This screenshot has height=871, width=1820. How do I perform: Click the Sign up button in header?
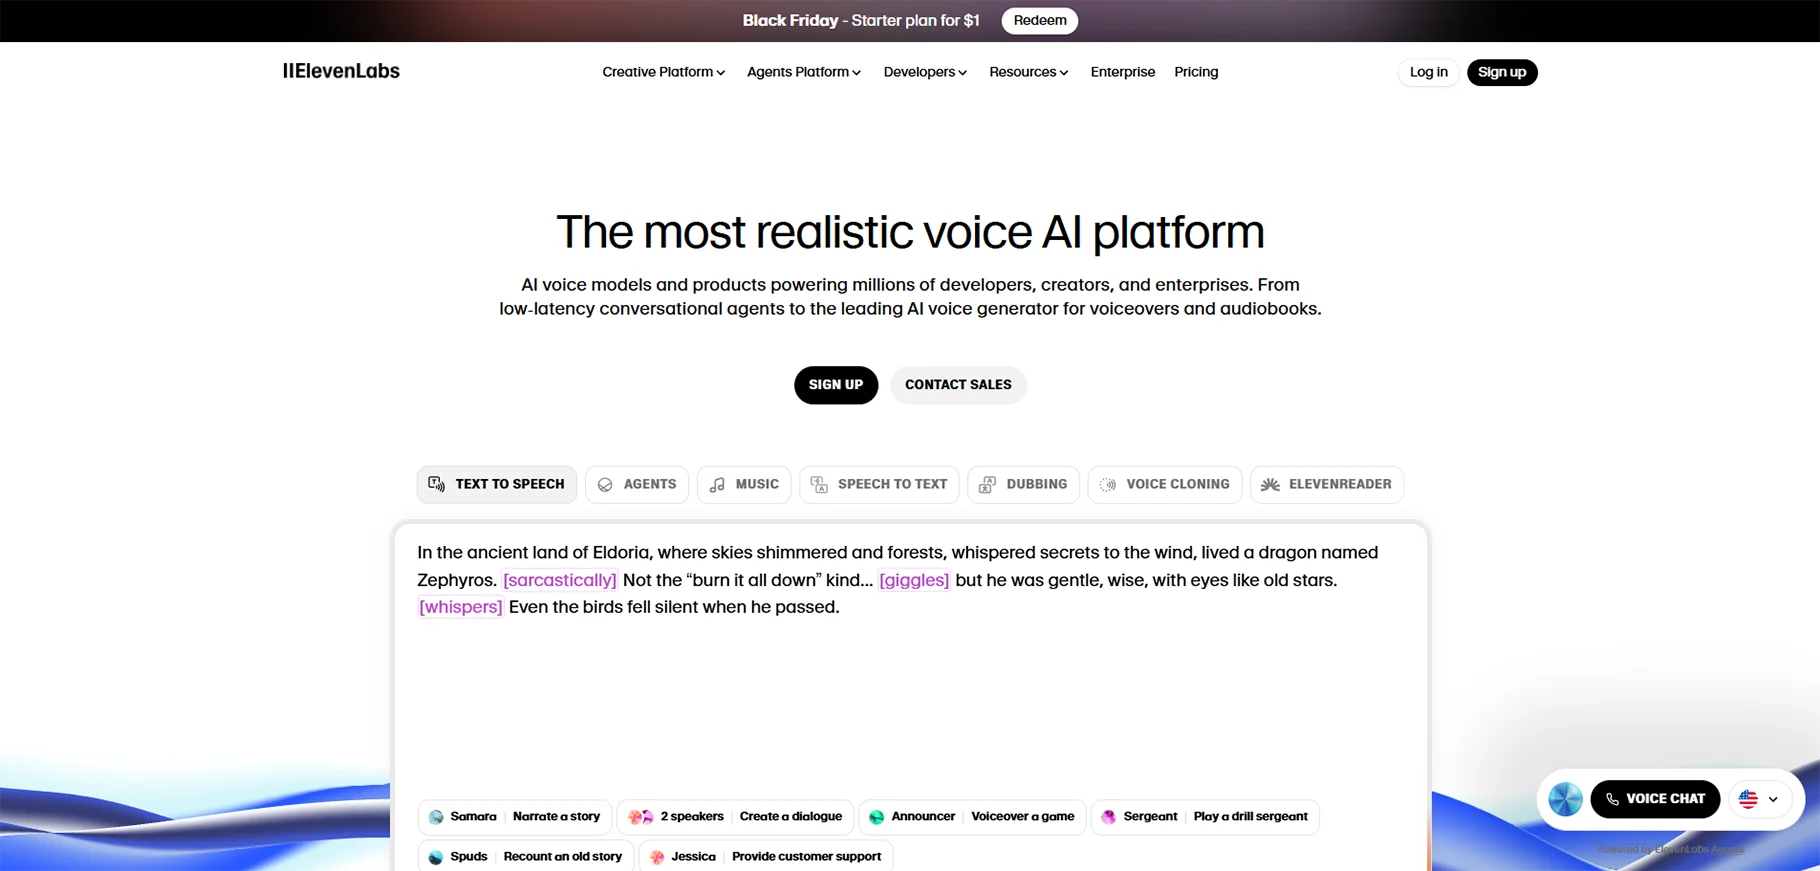(x=1502, y=72)
